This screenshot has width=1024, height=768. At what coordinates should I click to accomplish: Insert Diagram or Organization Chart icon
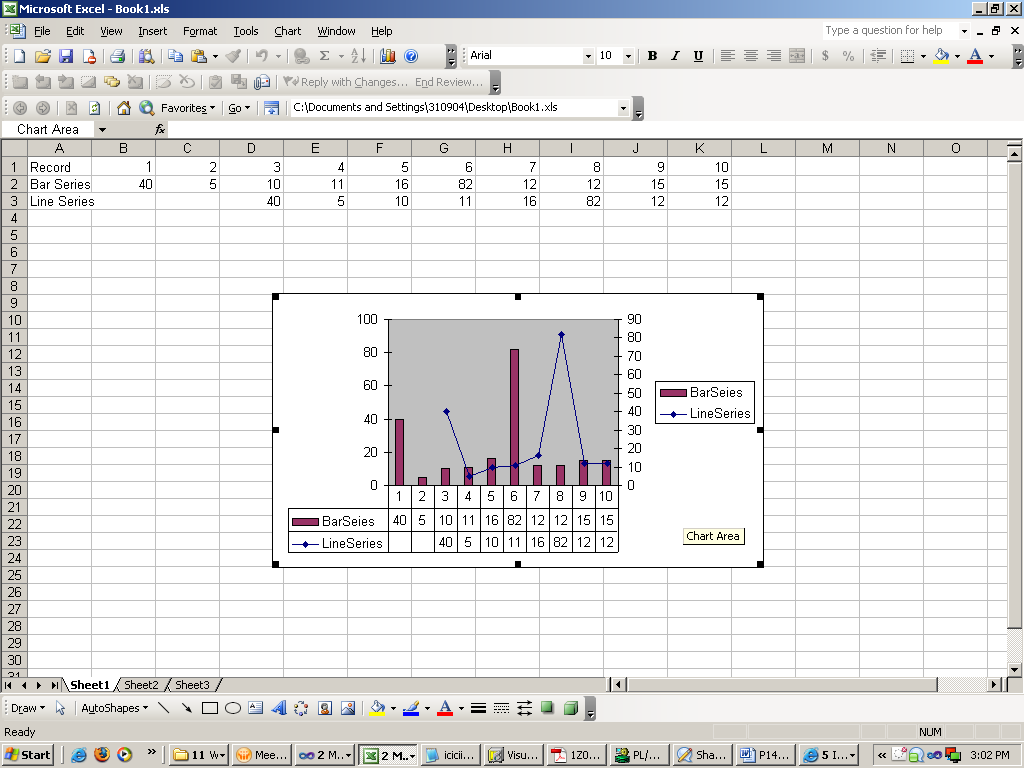tap(301, 708)
